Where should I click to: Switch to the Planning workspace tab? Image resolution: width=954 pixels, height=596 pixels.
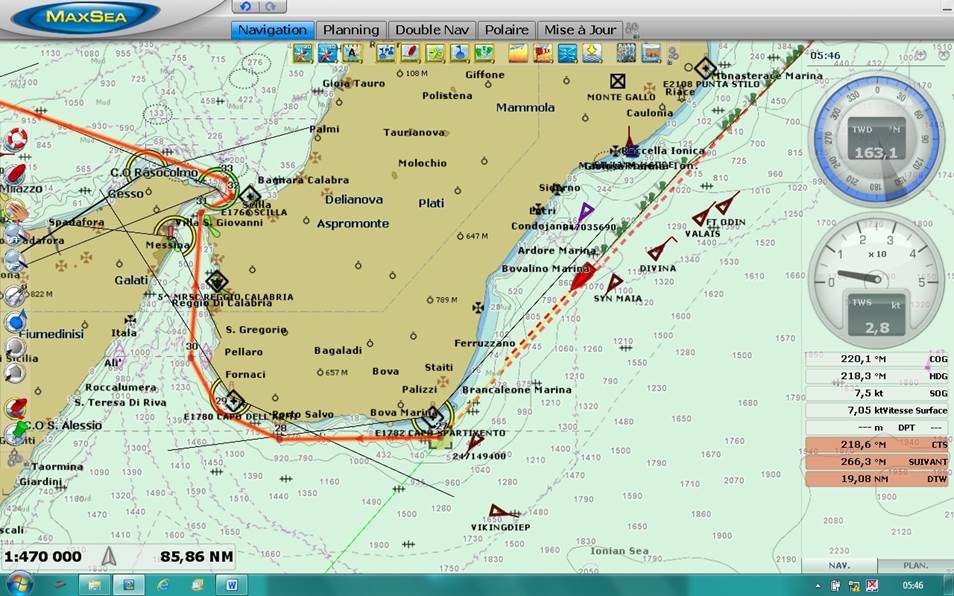pos(350,30)
